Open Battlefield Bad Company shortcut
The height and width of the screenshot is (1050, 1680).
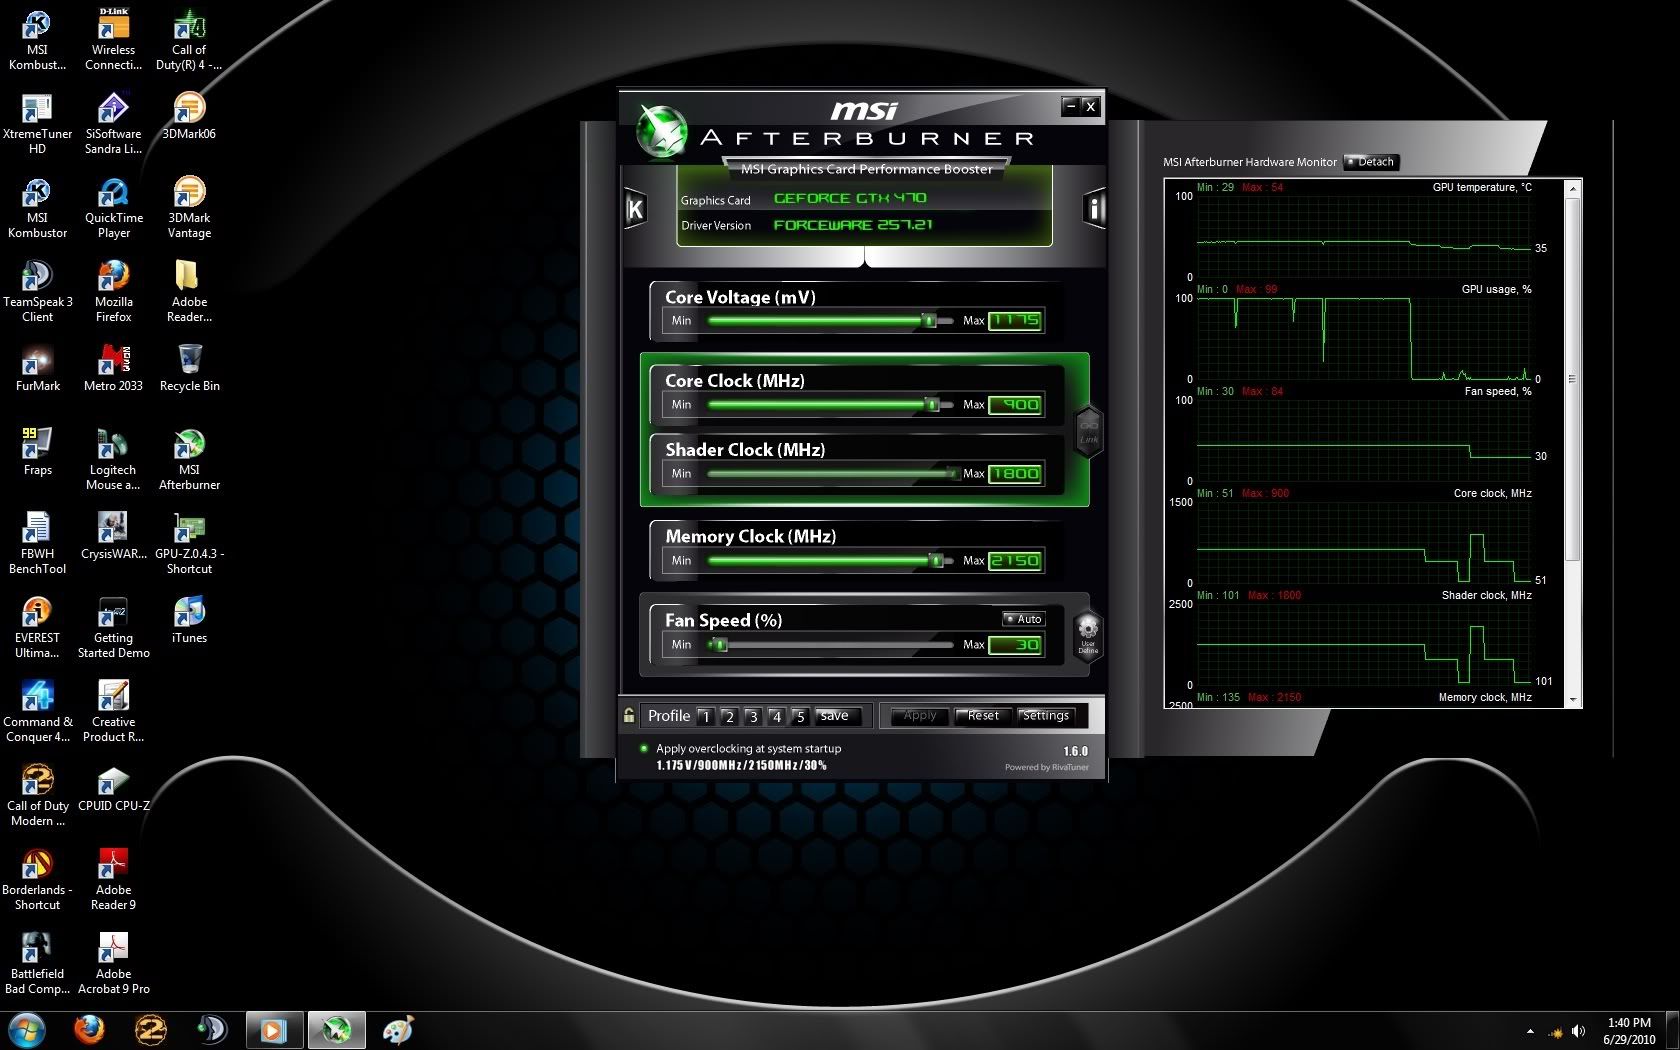click(x=37, y=963)
